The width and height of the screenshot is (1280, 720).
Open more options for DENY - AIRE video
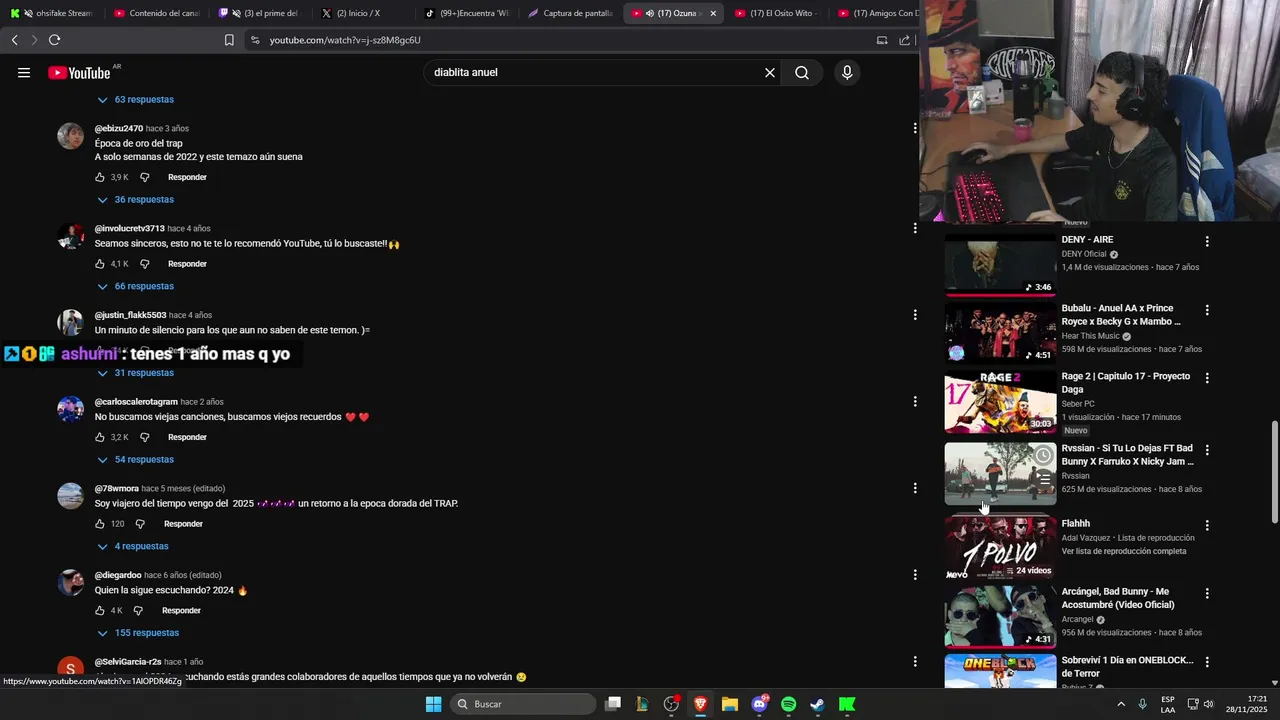tap(1207, 241)
